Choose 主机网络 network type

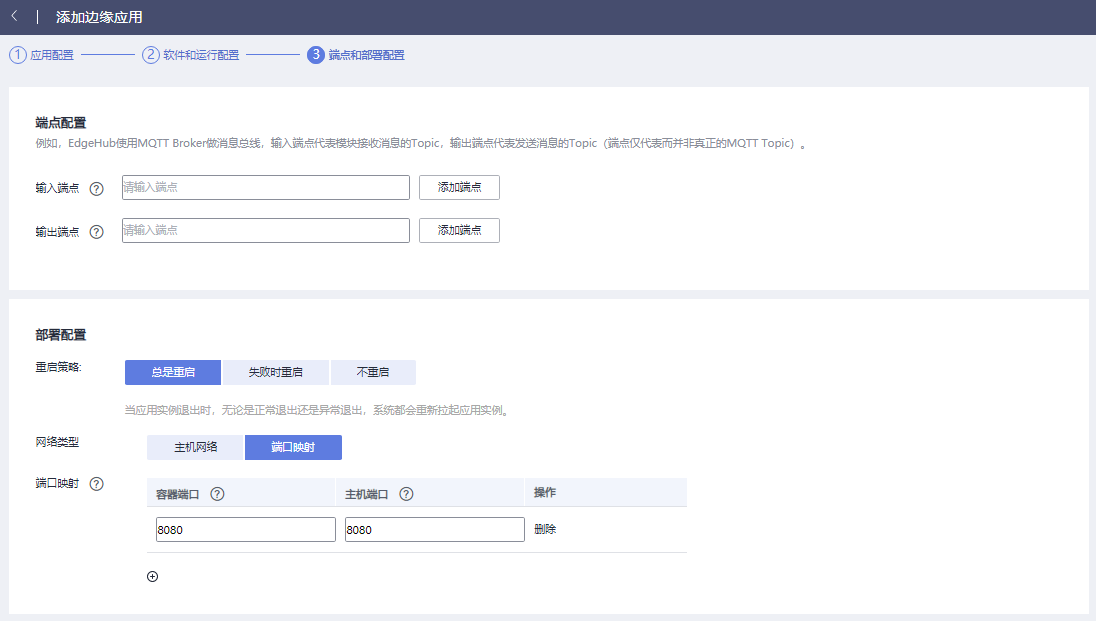point(195,447)
